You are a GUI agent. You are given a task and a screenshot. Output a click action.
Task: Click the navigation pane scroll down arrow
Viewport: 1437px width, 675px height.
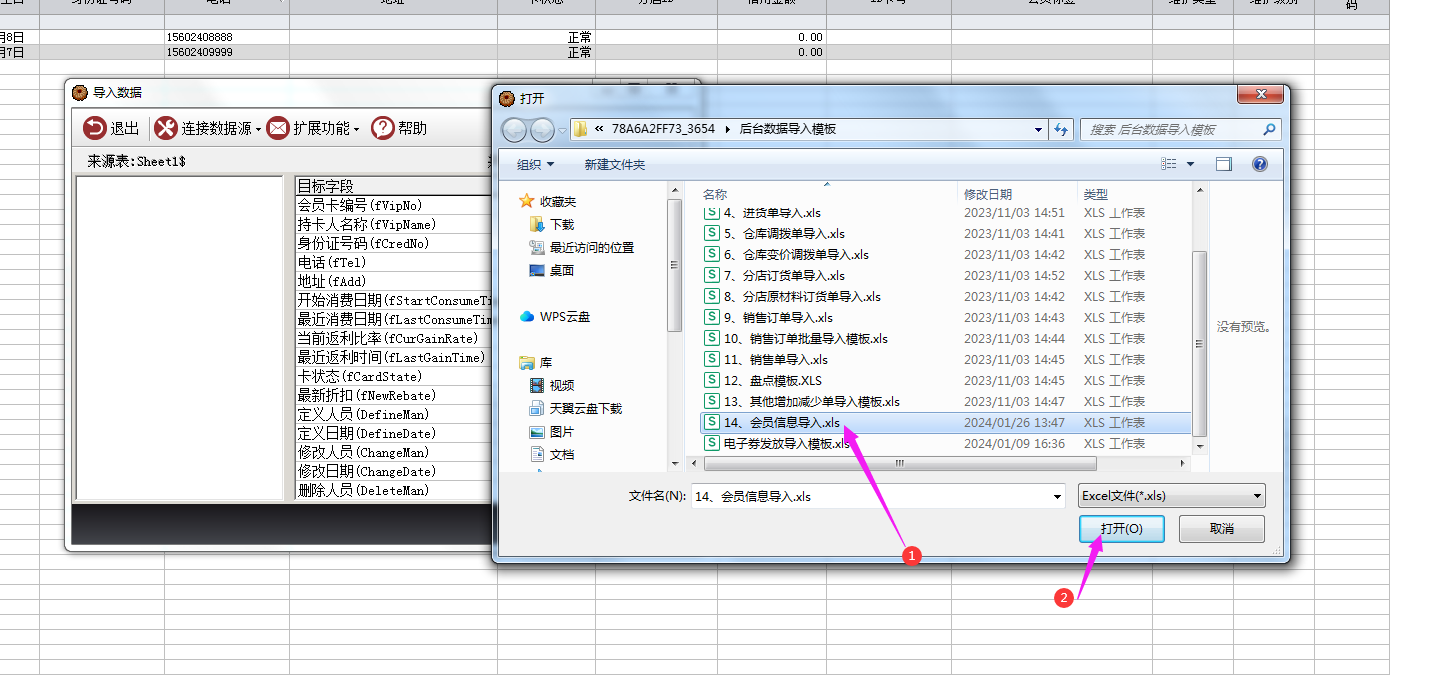(675, 463)
